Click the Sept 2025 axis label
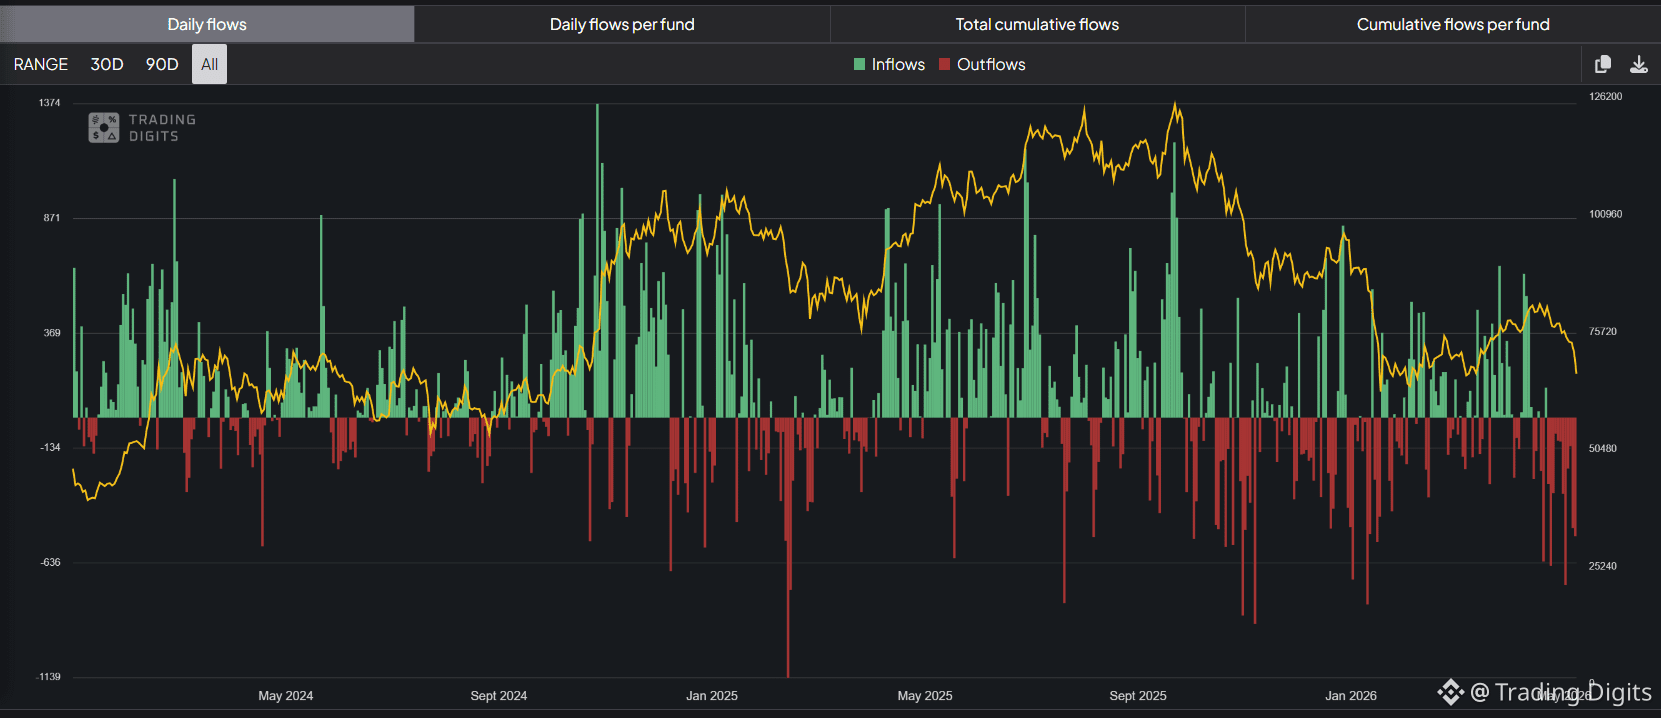 pos(1138,696)
